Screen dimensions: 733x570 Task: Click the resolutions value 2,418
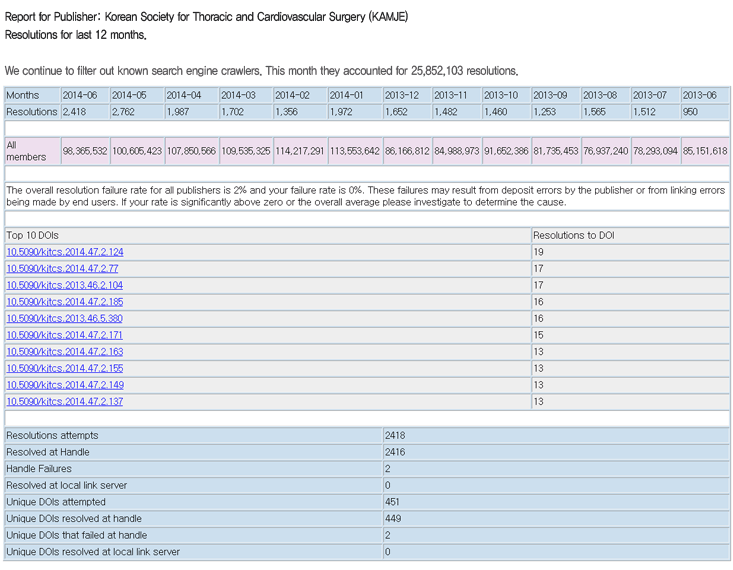(x=74, y=112)
